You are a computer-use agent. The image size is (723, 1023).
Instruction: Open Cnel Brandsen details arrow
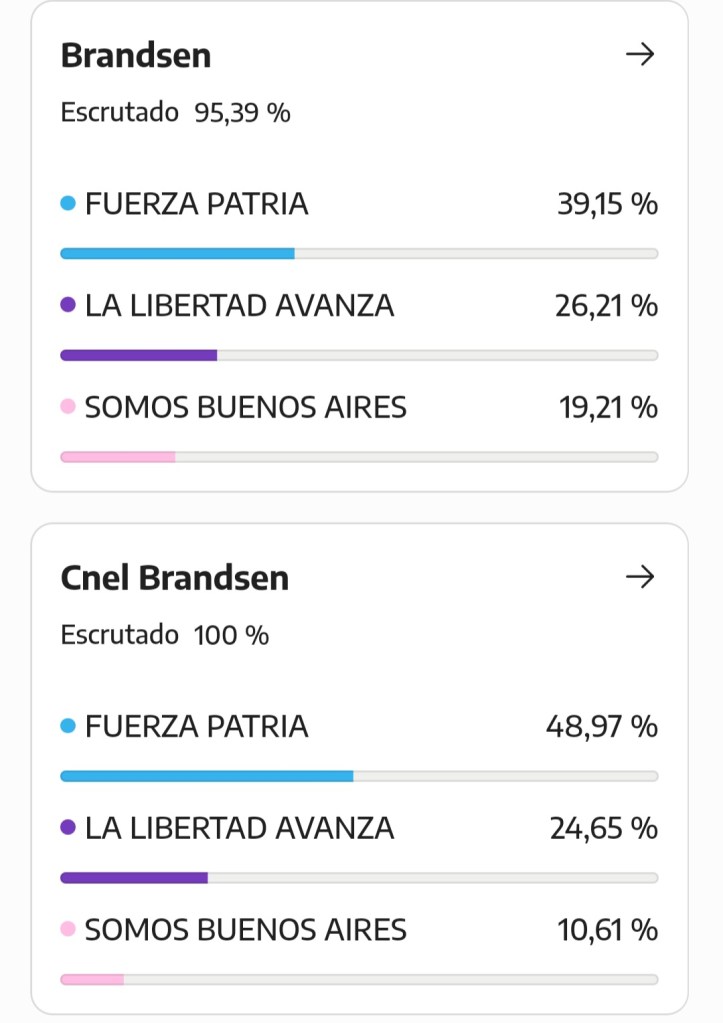(x=639, y=577)
